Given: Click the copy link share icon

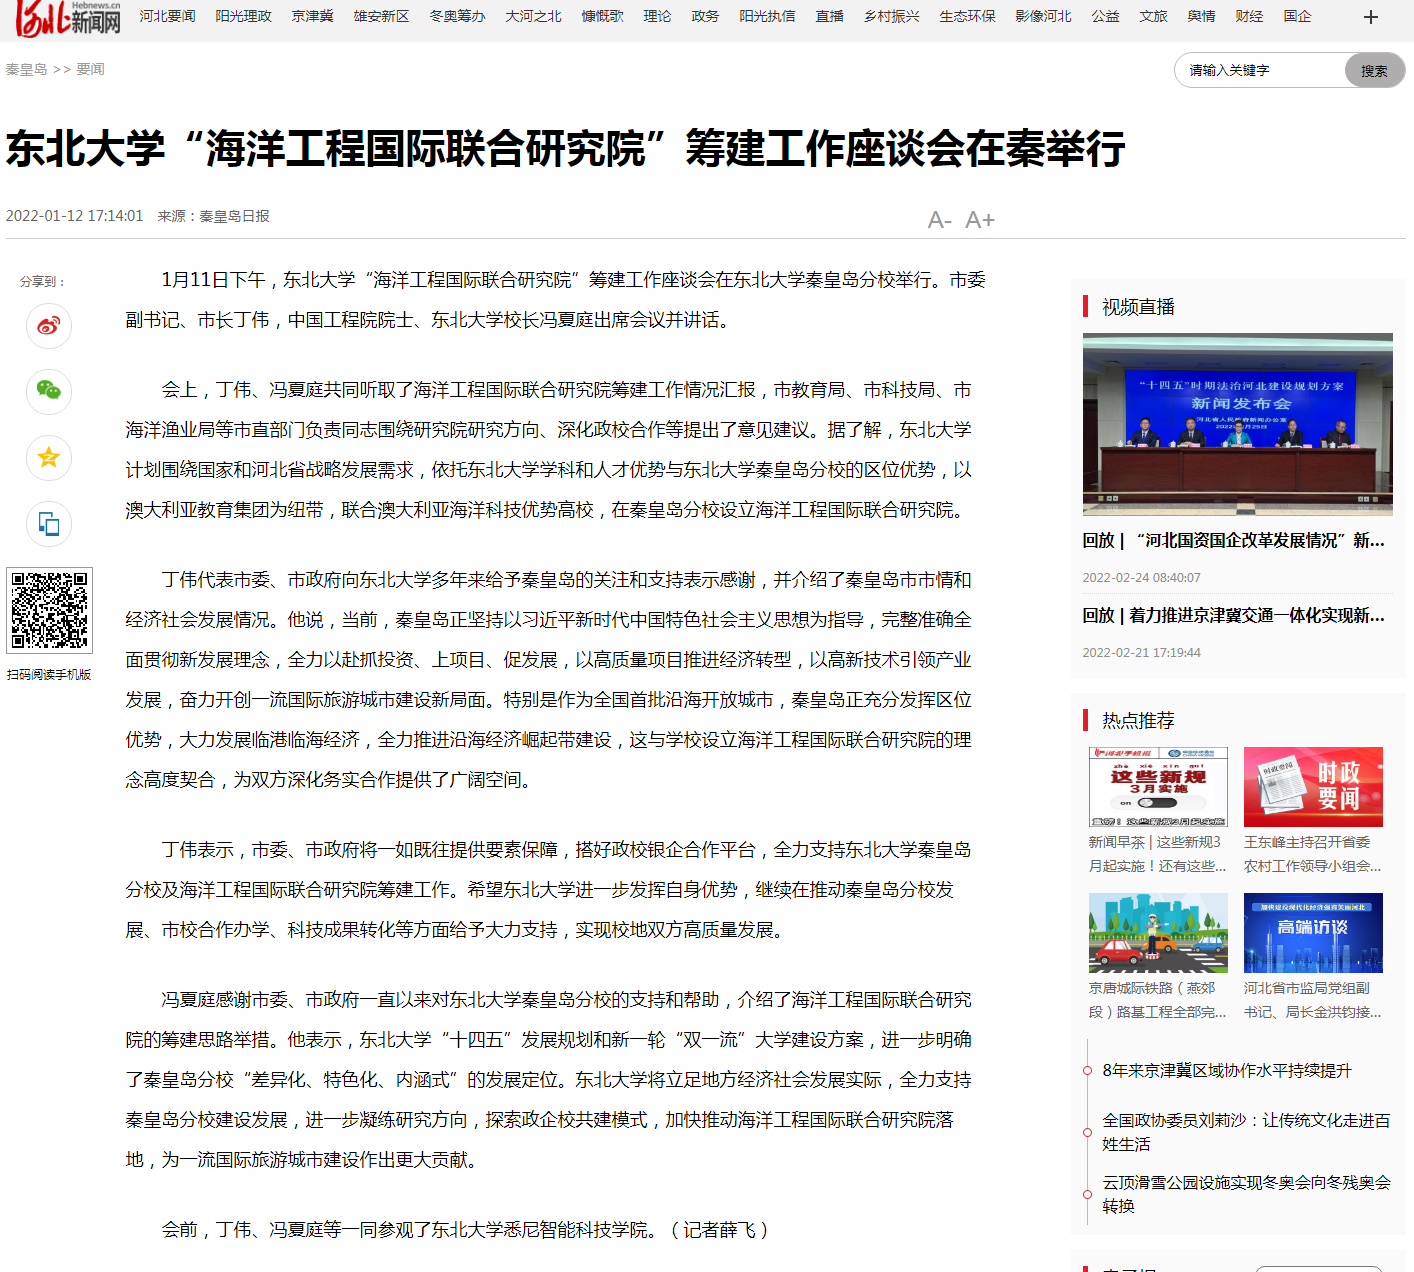Looking at the screenshot, I should point(49,524).
